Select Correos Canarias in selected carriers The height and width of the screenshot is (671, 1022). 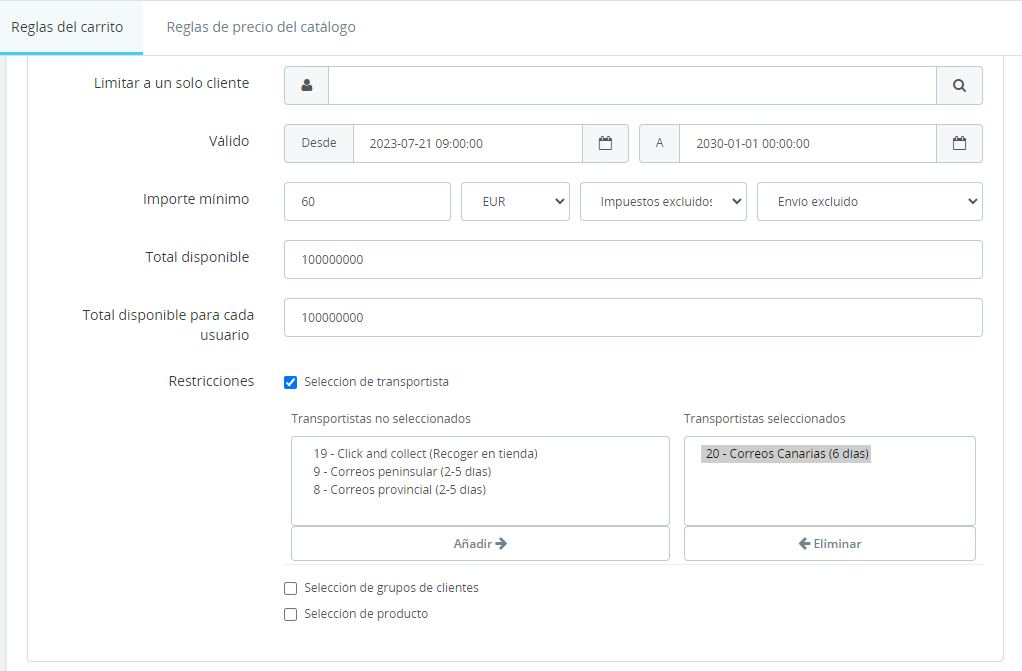coord(787,454)
